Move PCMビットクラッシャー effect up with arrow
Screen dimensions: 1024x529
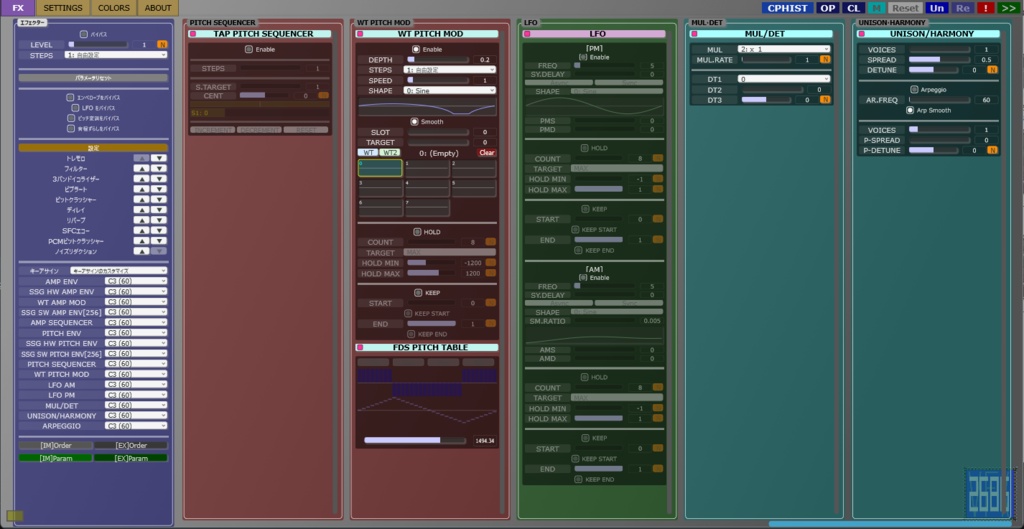click(x=141, y=241)
